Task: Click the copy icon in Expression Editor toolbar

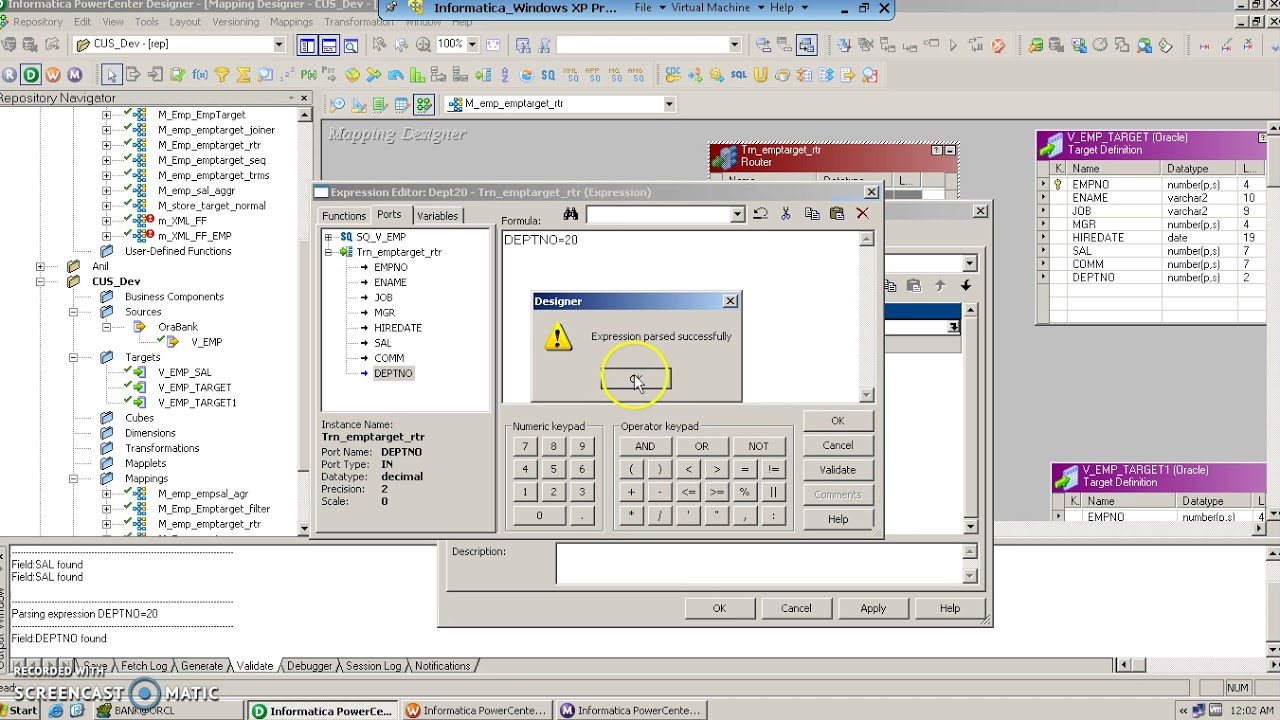Action: 812,214
